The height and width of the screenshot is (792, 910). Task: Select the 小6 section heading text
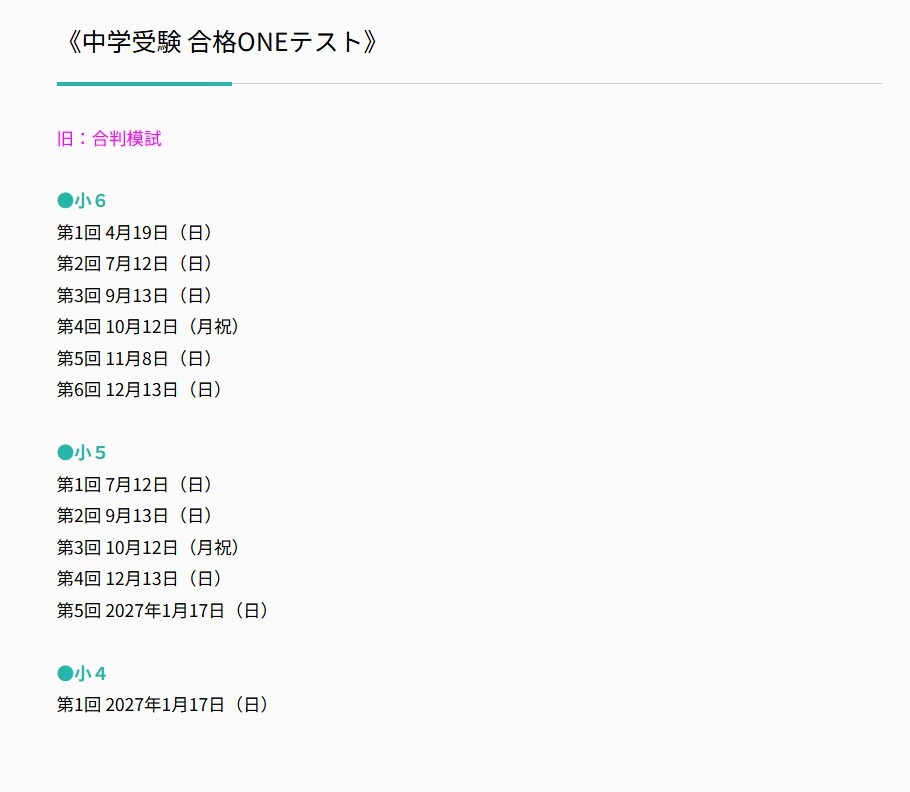(x=91, y=201)
